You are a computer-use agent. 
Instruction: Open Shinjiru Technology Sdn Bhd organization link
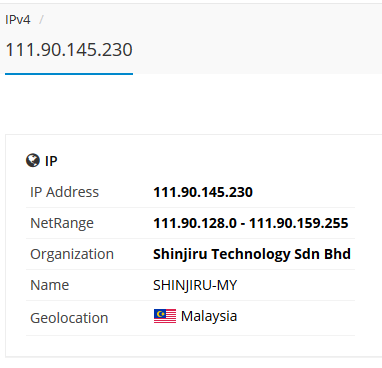pos(252,254)
